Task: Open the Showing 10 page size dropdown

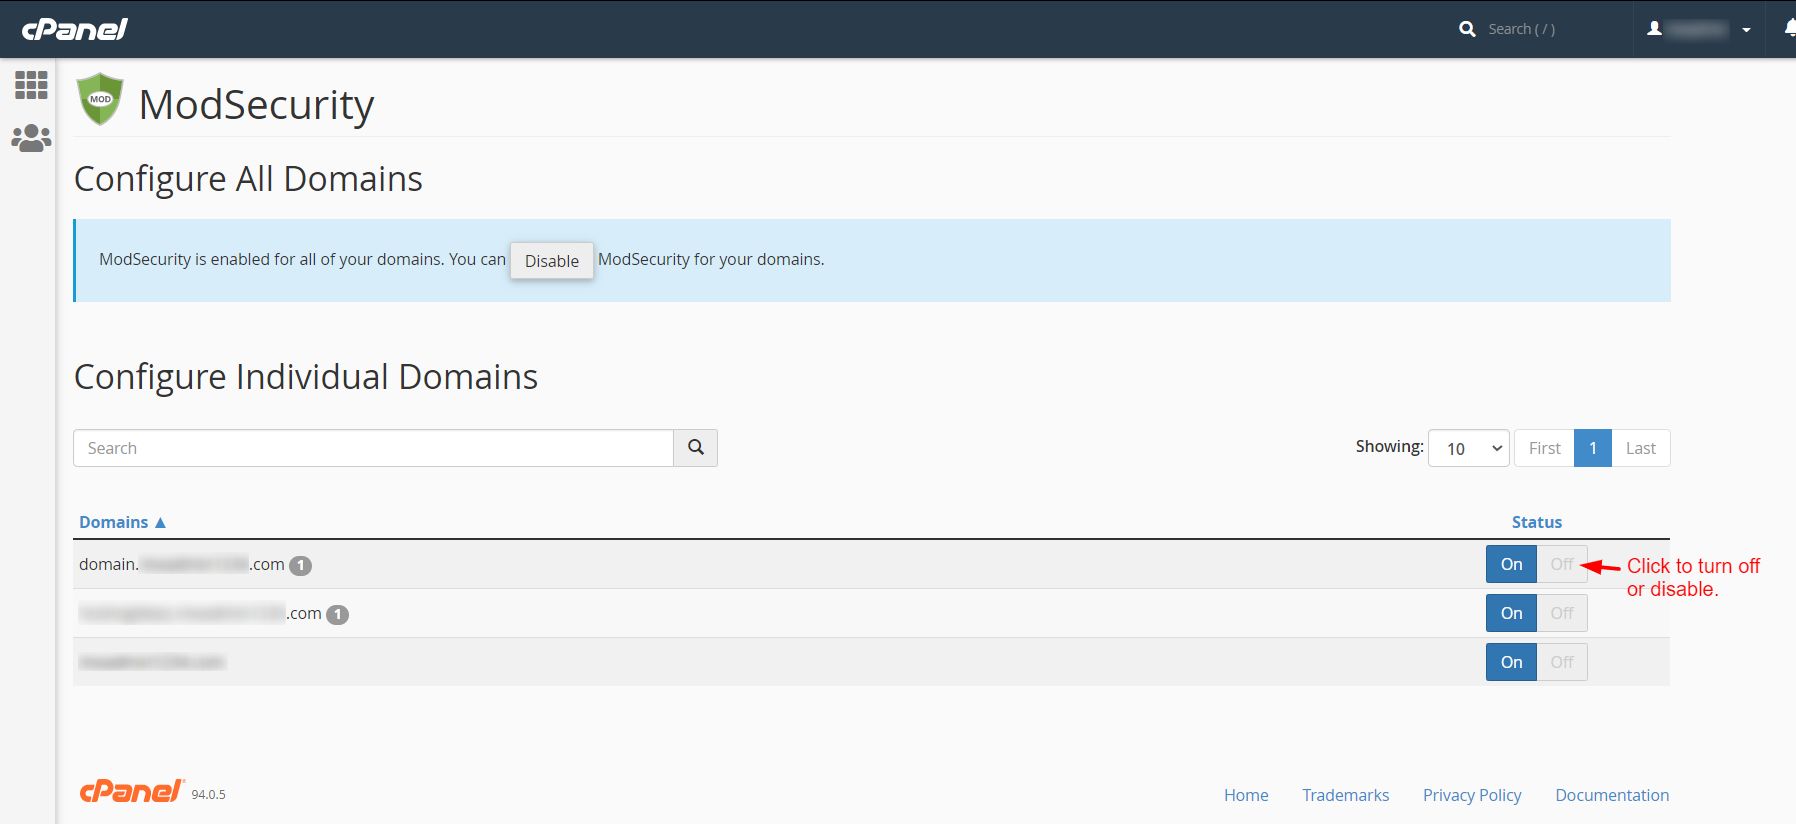Action: click(1469, 448)
